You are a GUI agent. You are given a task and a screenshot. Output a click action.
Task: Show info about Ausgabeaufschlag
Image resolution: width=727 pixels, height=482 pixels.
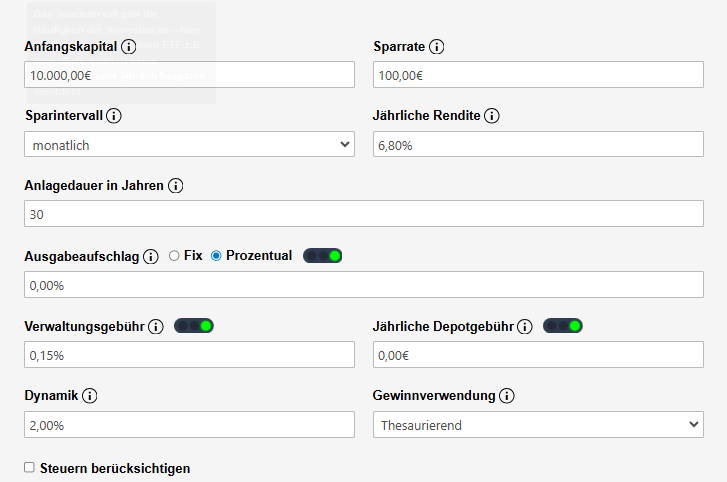[151, 256]
